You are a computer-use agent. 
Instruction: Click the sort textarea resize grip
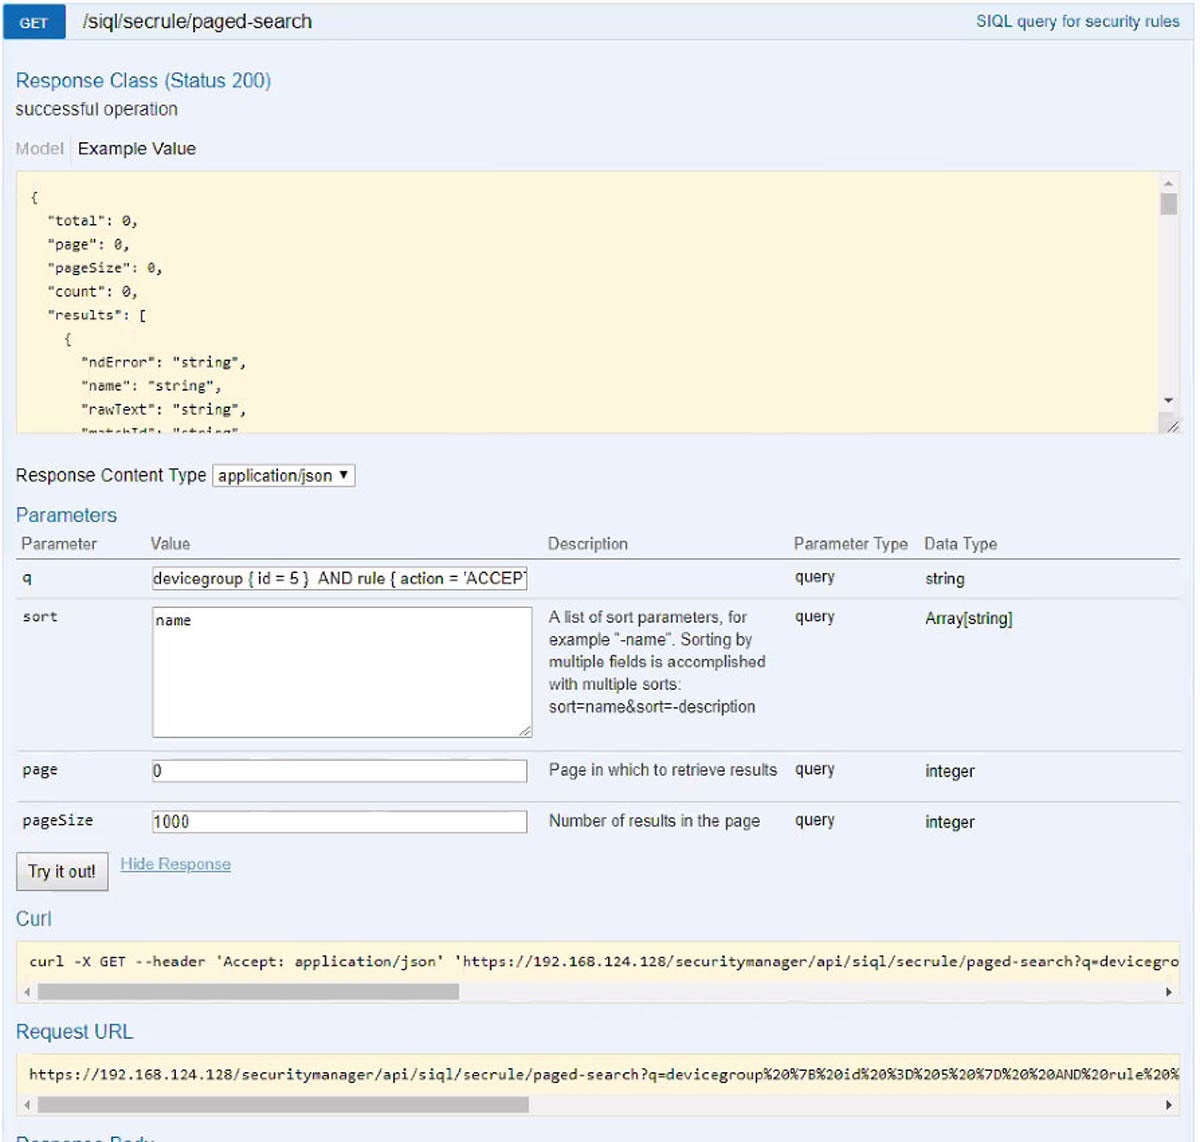tap(525, 731)
